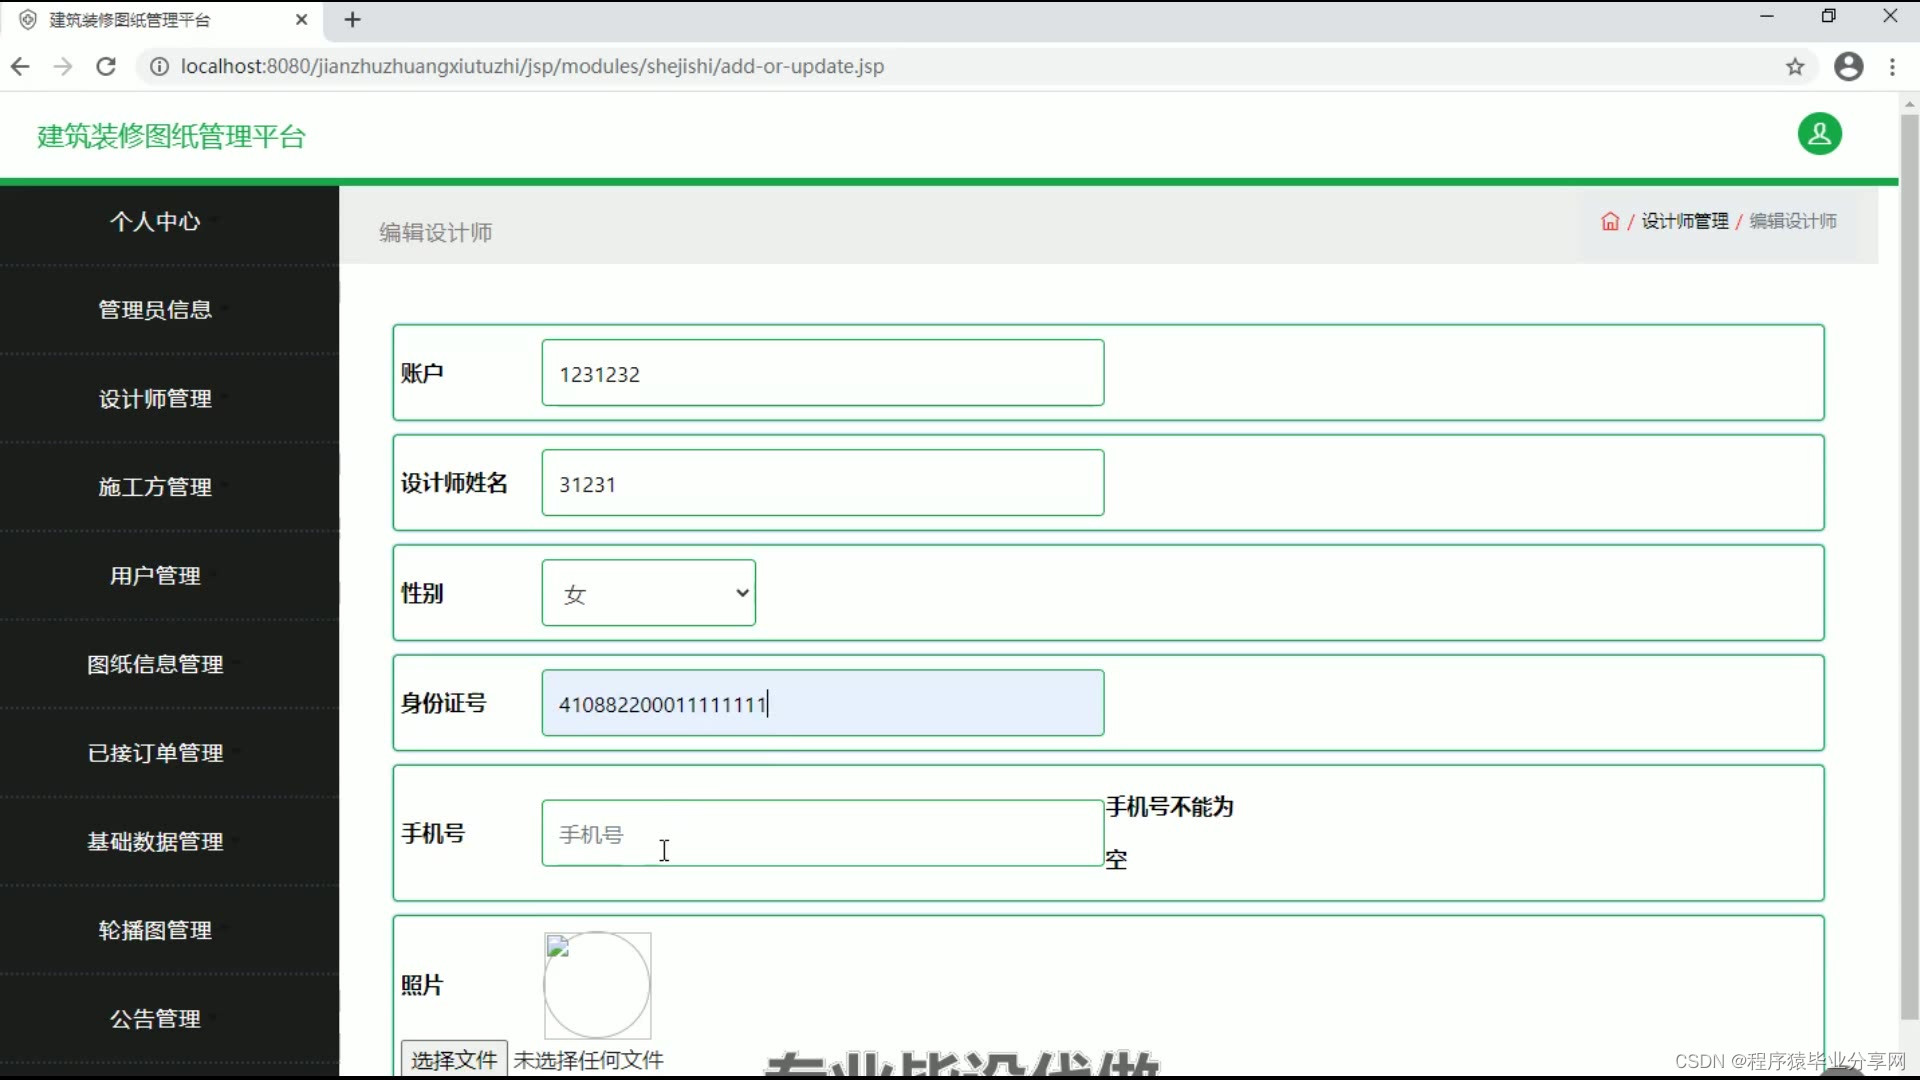Viewport: 1920px width, 1080px height.
Task: Click 设计师管理 breadcrumb link
Action: pyautogui.click(x=1685, y=221)
